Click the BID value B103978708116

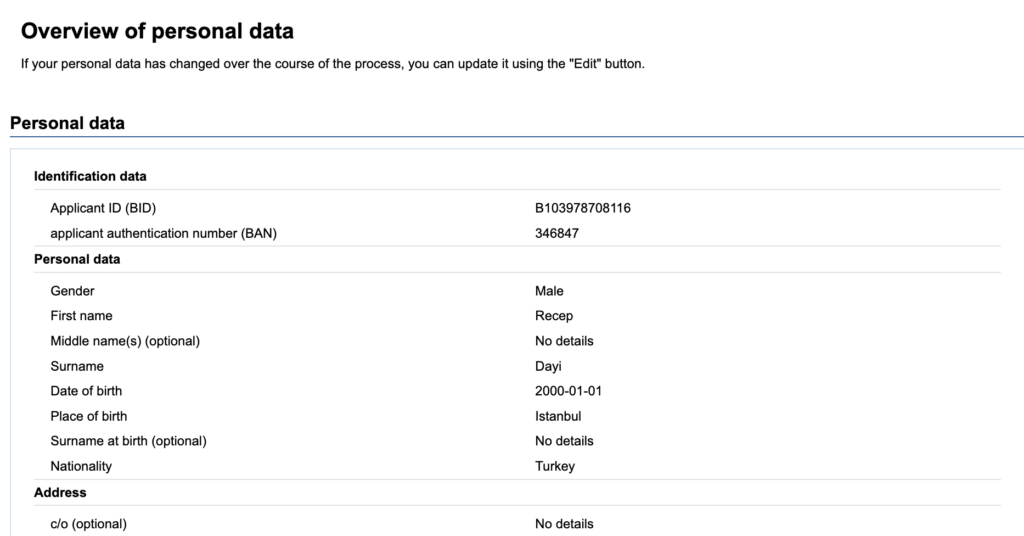pos(582,208)
